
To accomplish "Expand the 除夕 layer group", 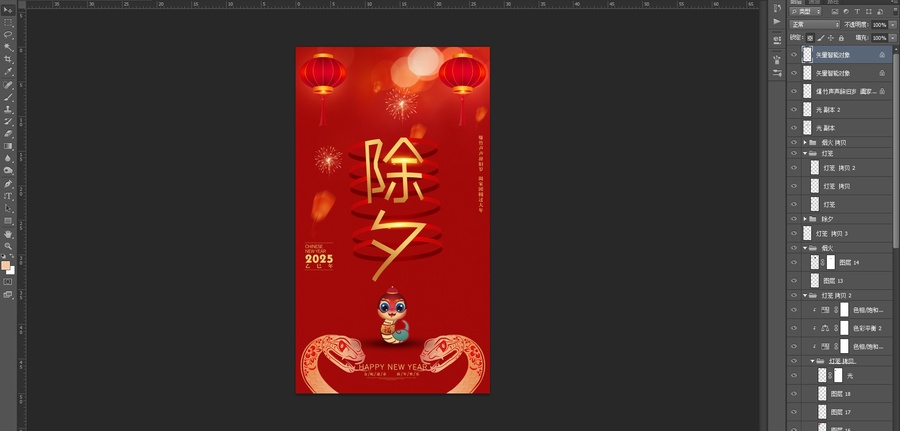I will [x=805, y=219].
